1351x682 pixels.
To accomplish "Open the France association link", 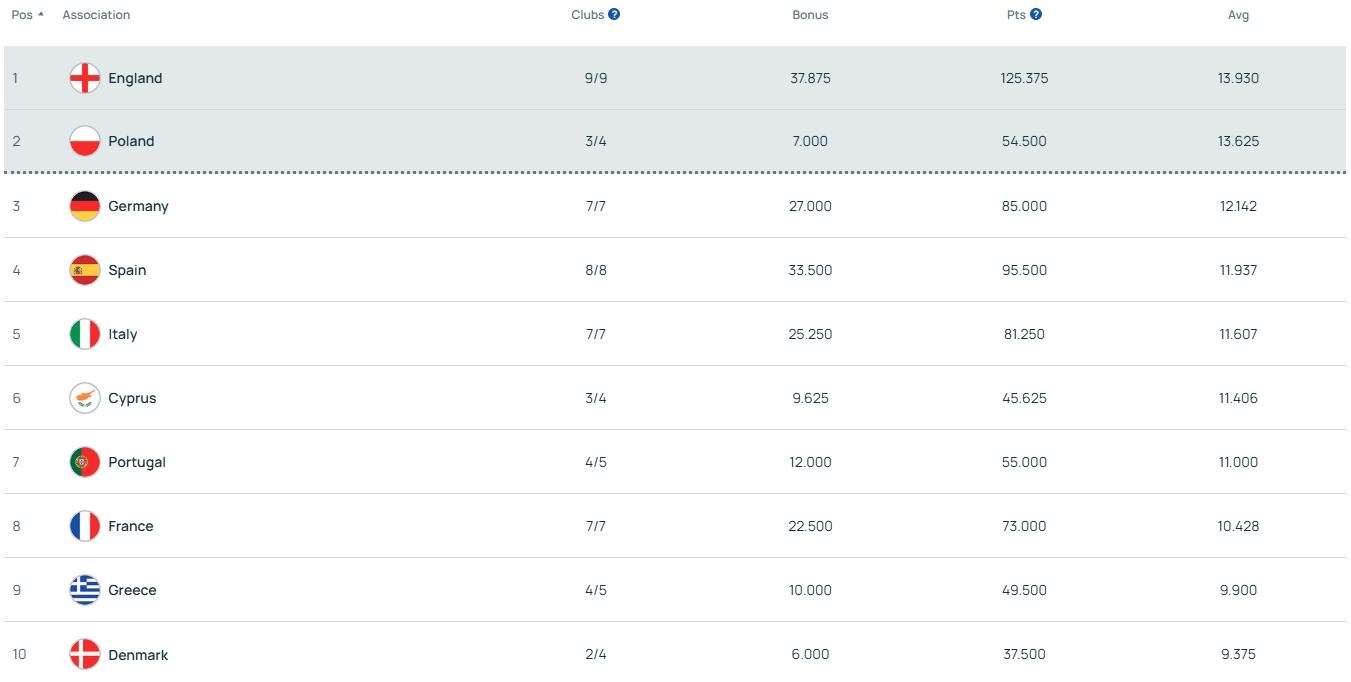I will point(131,526).
